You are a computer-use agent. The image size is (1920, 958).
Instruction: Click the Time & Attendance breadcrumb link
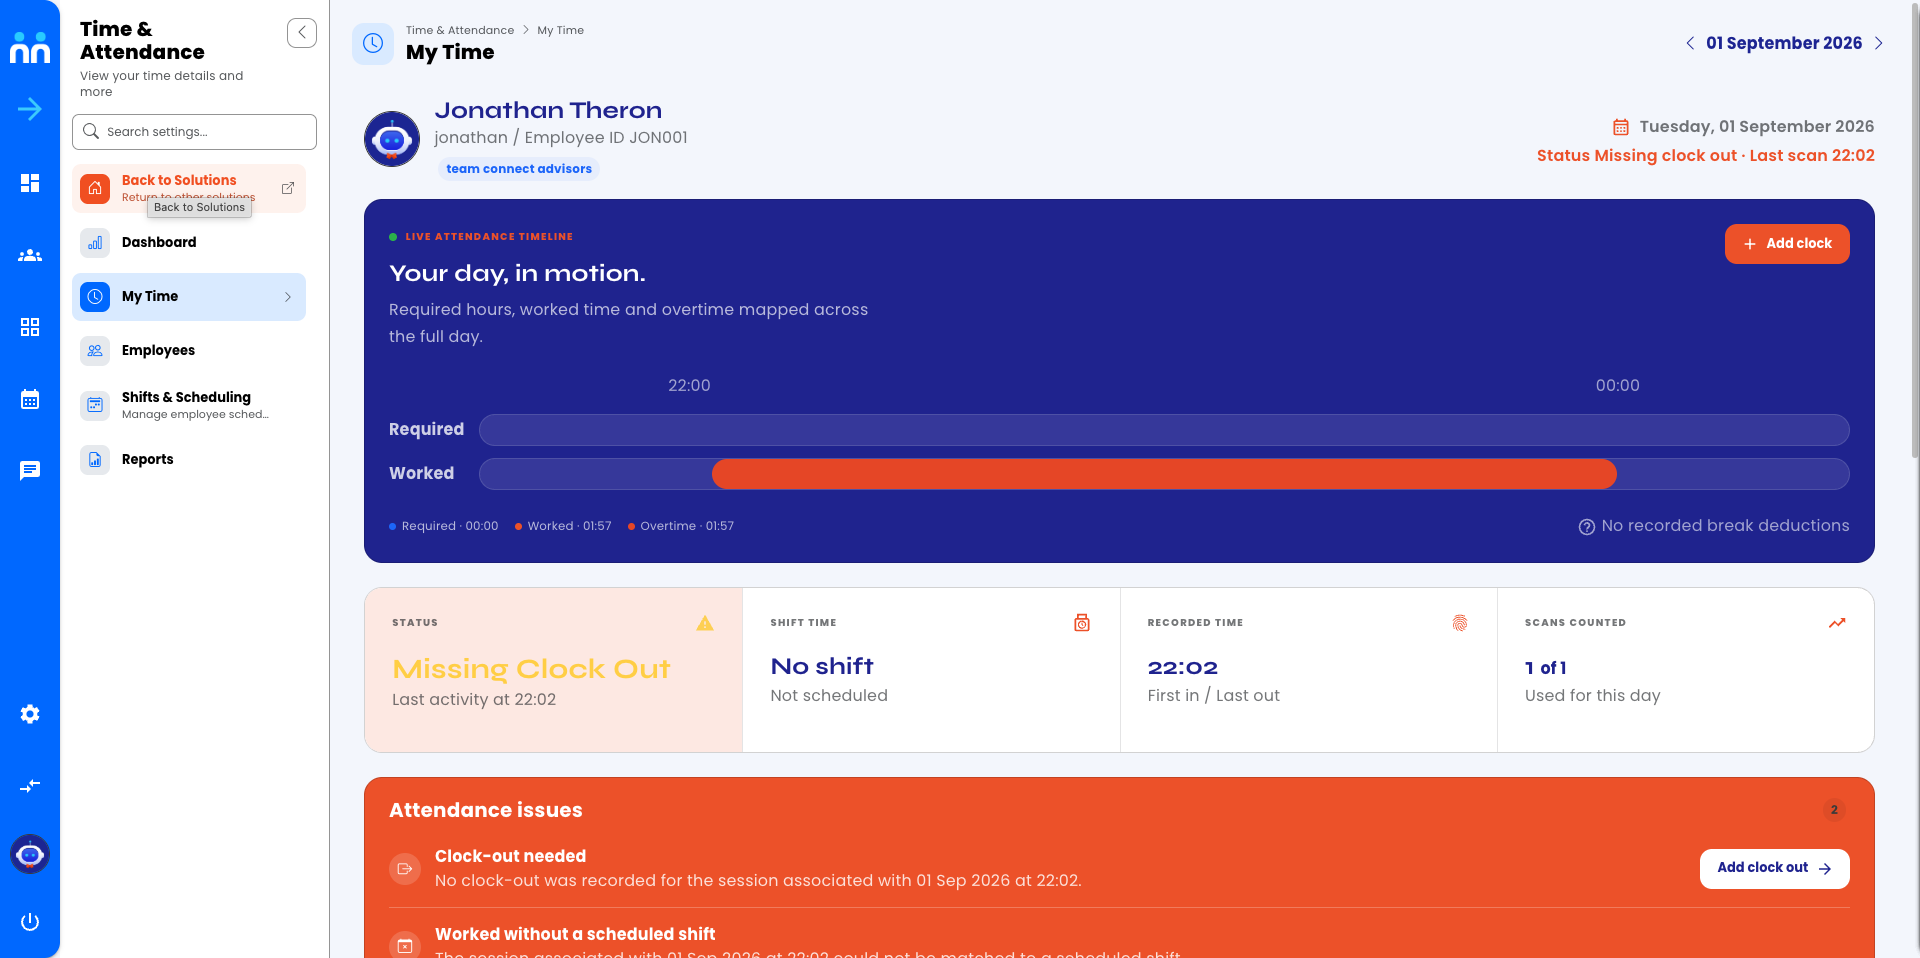(460, 30)
